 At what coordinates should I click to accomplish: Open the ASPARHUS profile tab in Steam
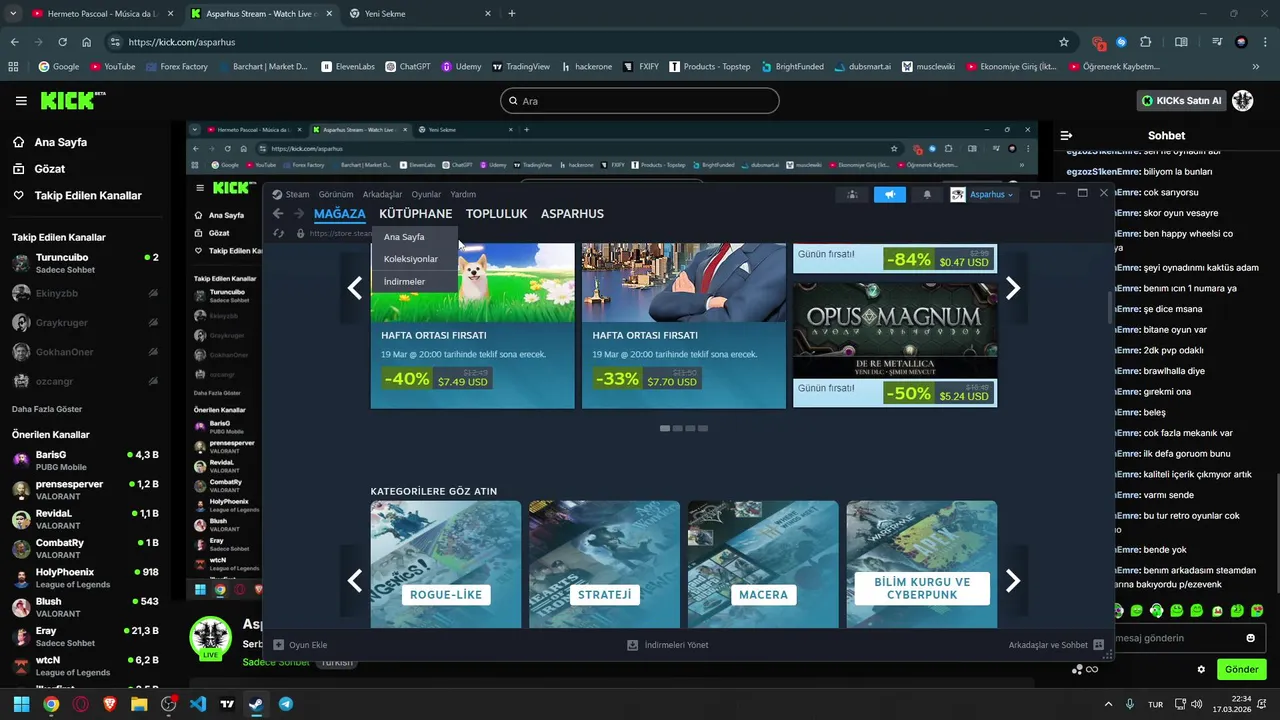coord(572,214)
